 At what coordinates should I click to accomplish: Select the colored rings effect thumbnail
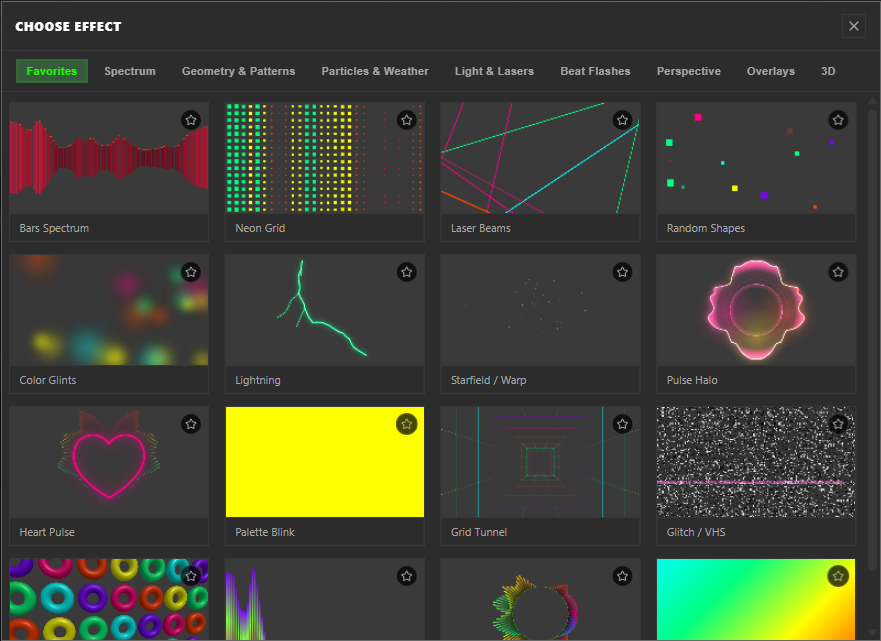tap(109, 599)
